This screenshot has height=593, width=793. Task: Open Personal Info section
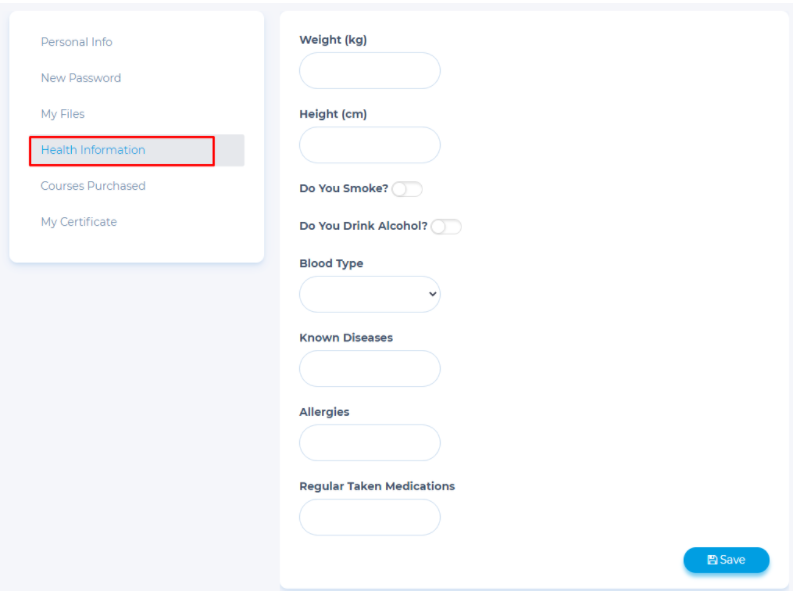(76, 42)
